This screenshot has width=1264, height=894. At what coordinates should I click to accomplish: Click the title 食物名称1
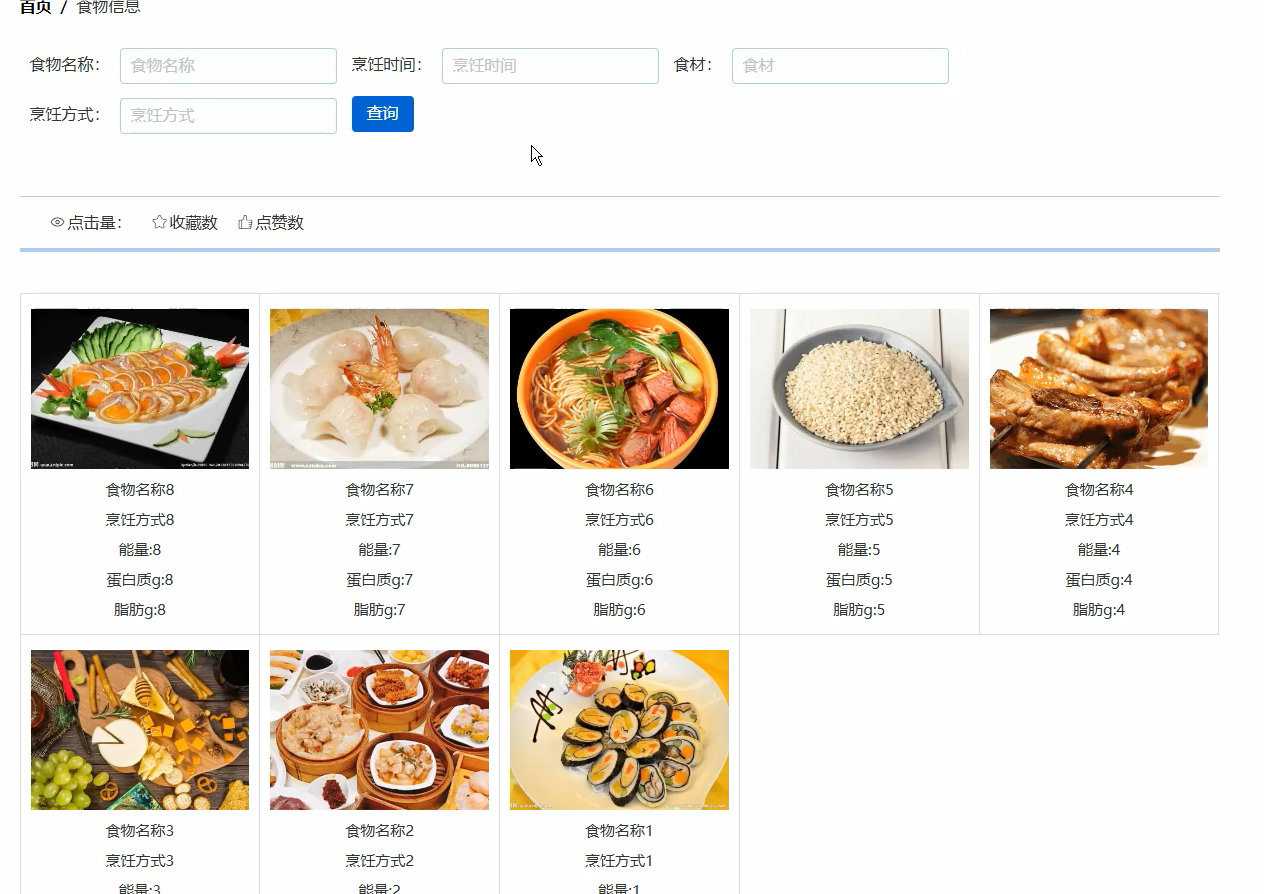tap(619, 831)
